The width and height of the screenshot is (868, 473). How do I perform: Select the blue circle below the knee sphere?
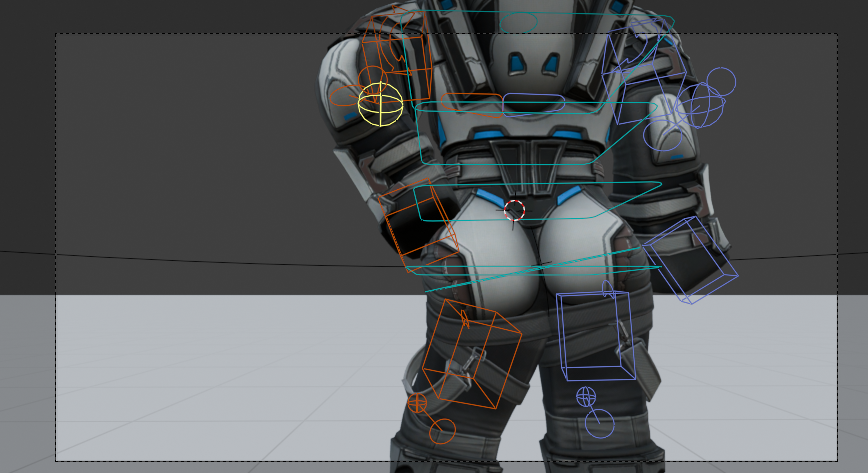point(600,424)
